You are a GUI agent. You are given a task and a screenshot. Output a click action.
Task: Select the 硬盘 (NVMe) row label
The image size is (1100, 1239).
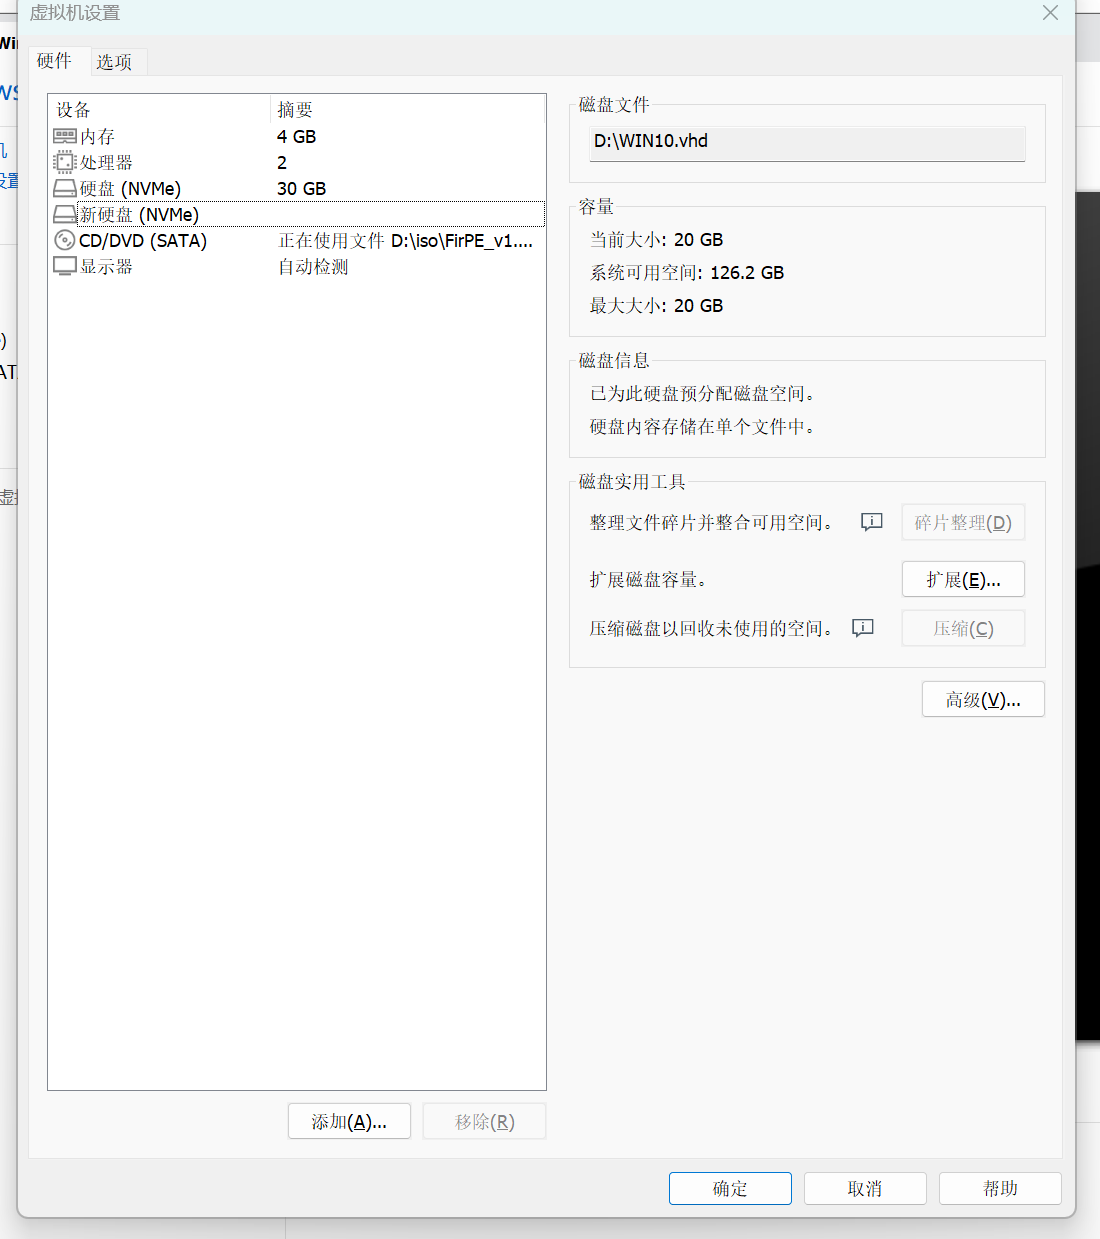(x=130, y=188)
